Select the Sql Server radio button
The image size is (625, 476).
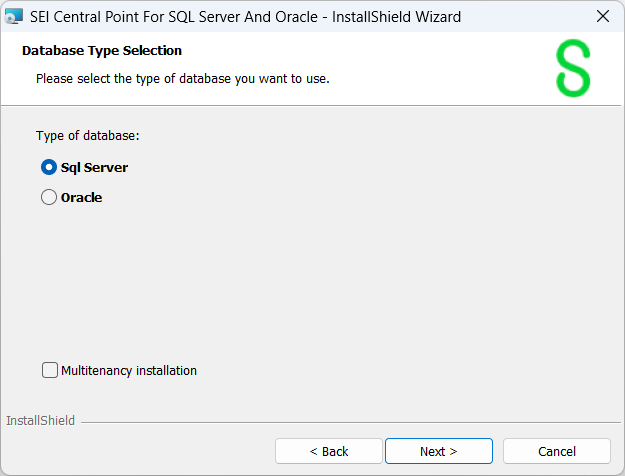coord(49,168)
